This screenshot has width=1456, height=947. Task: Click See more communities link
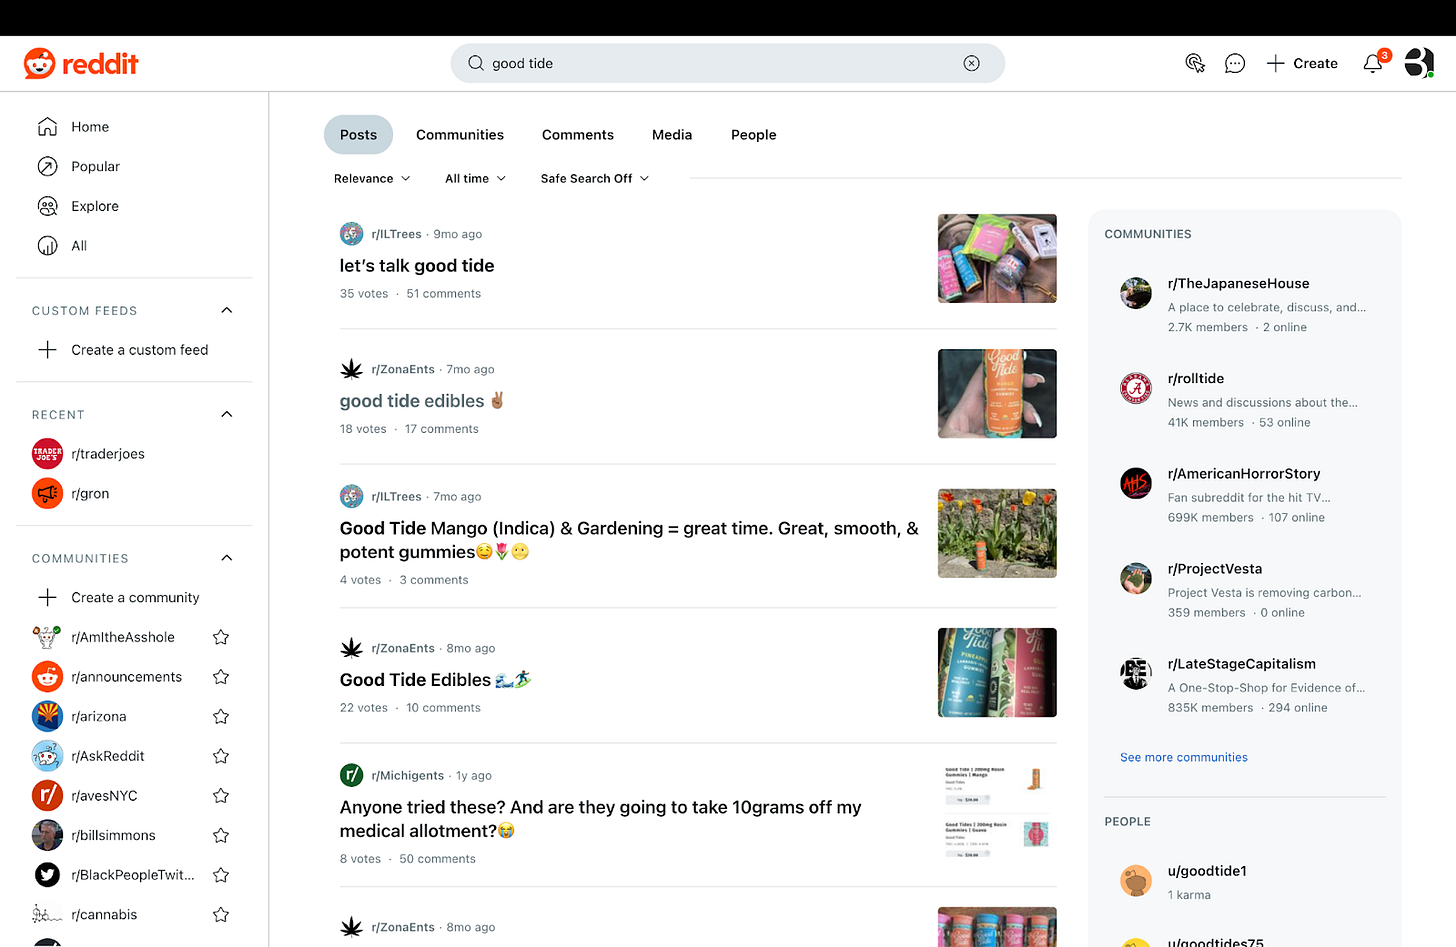(x=1184, y=758)
